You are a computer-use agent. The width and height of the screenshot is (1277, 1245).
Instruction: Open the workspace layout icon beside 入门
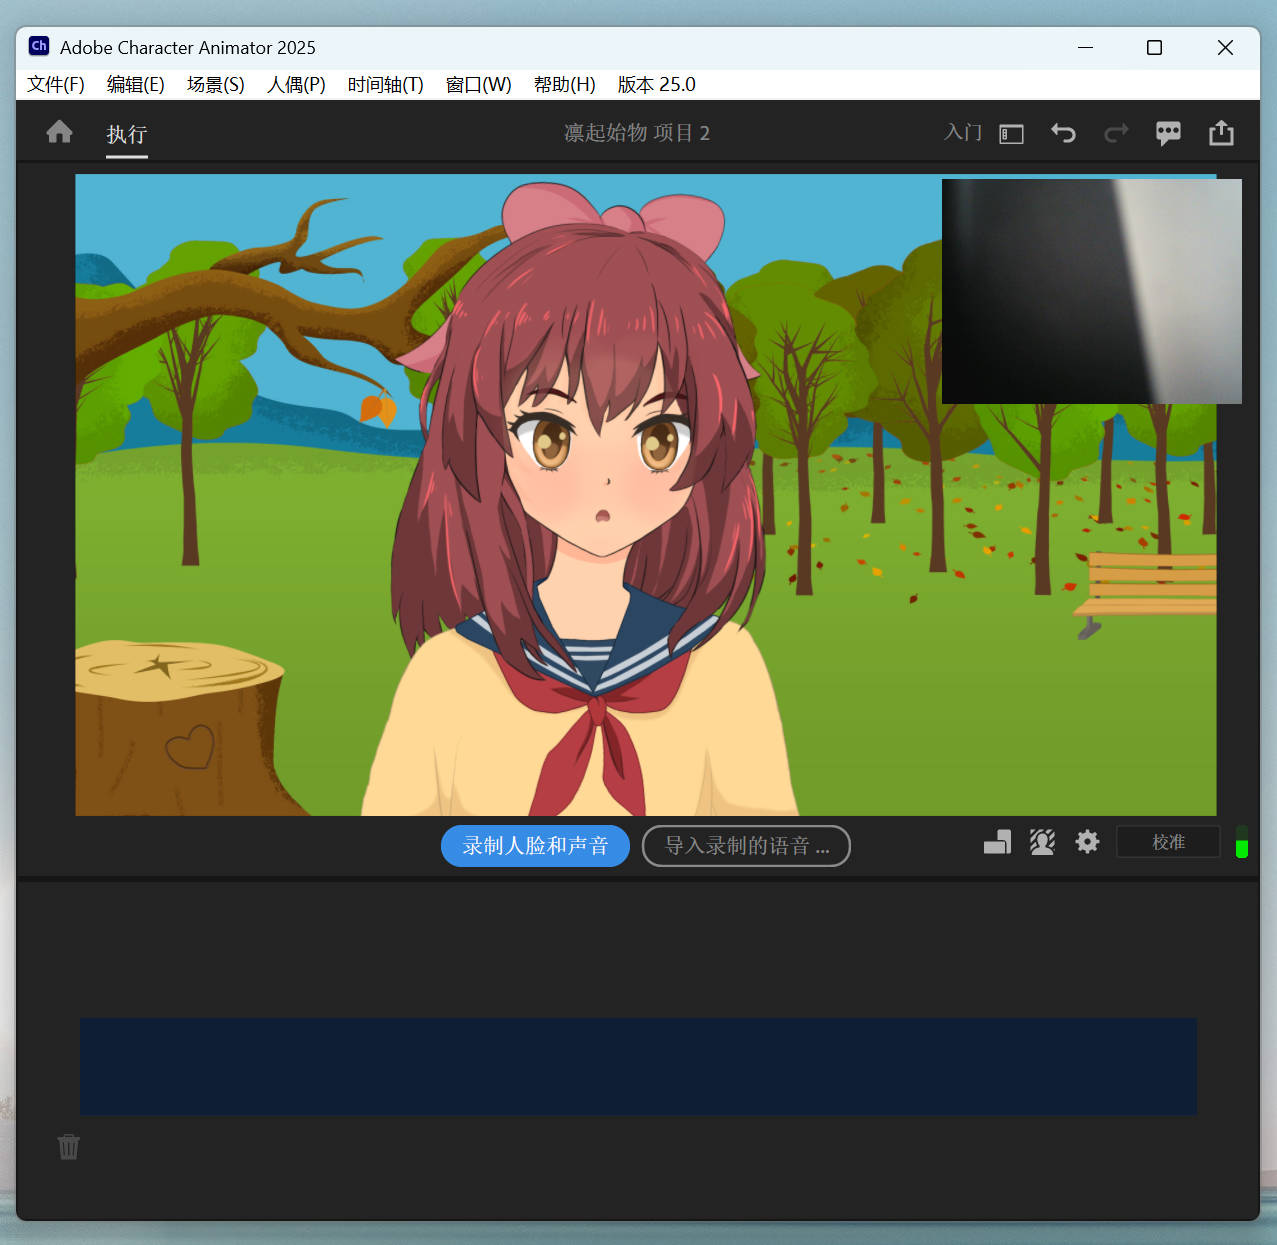coord(1011,134)
